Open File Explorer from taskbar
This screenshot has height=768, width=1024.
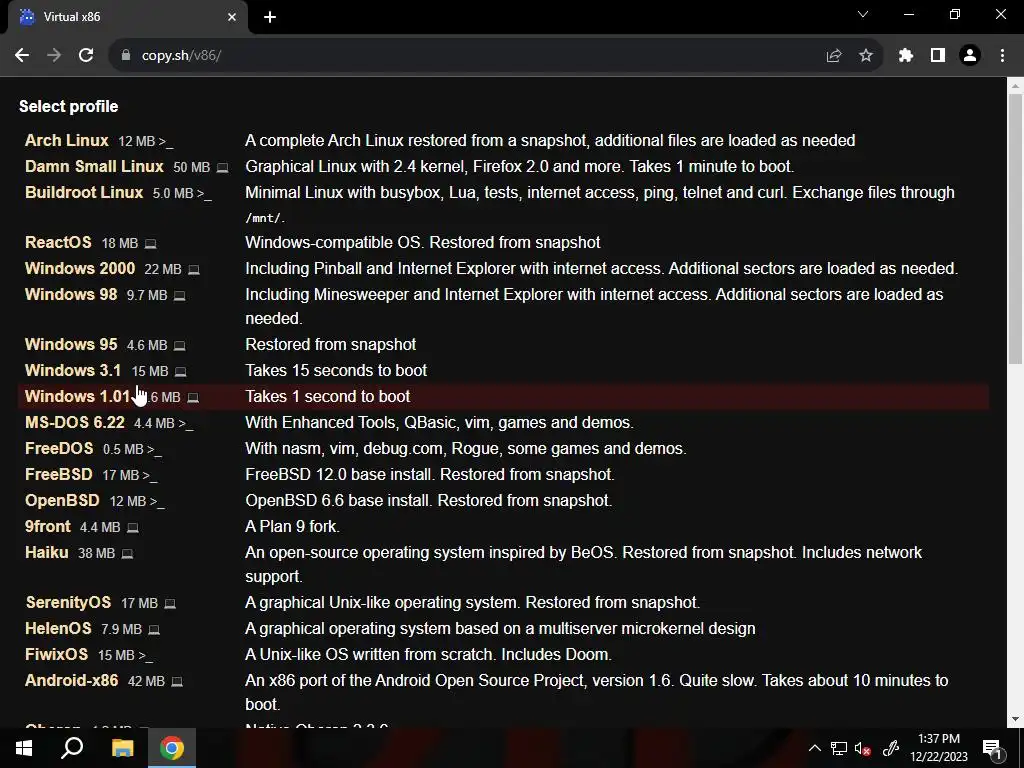click(122, 748)
